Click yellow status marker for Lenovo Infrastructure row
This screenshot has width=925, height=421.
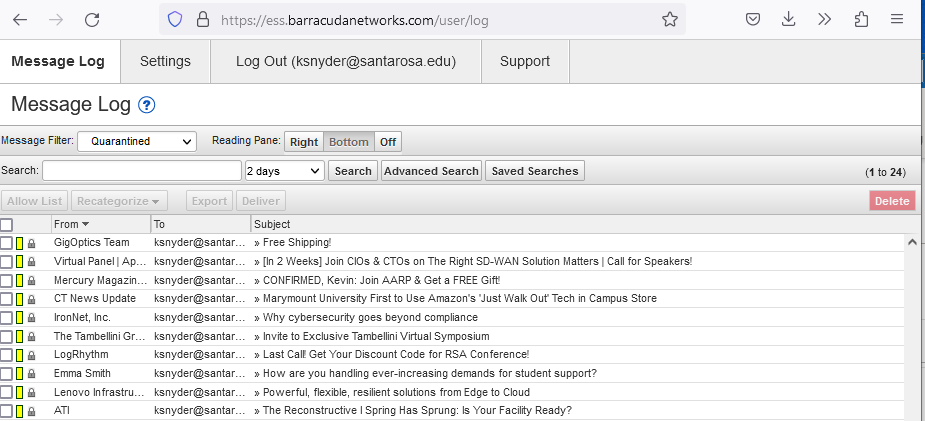tap(19, 393)
